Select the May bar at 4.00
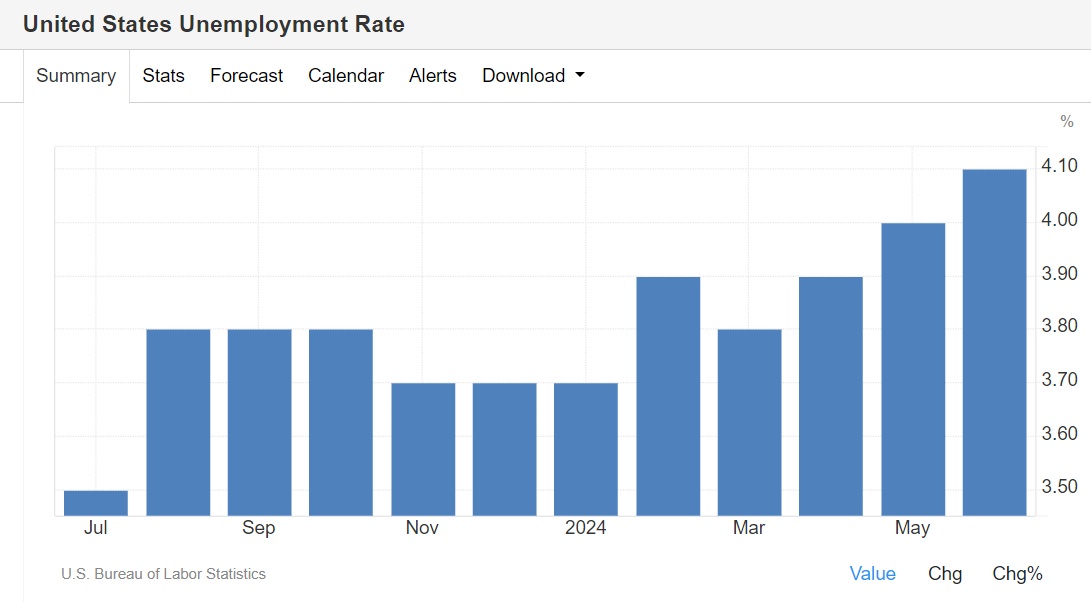Viewport: 1091px width, 602px height. 913,370
